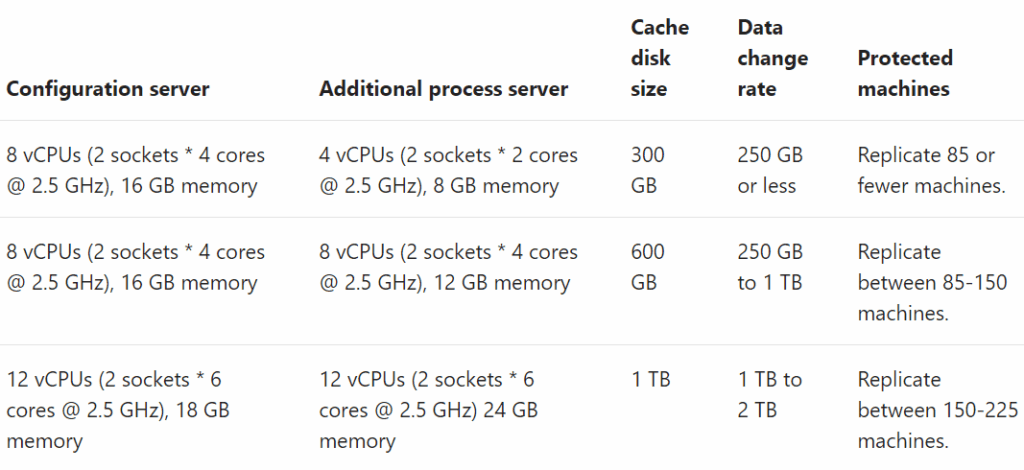Image resolution: width=1024 pixels, height=470 pixels.
Task: Select the "Data change rate" header
Action: click(x=772, y=58)
